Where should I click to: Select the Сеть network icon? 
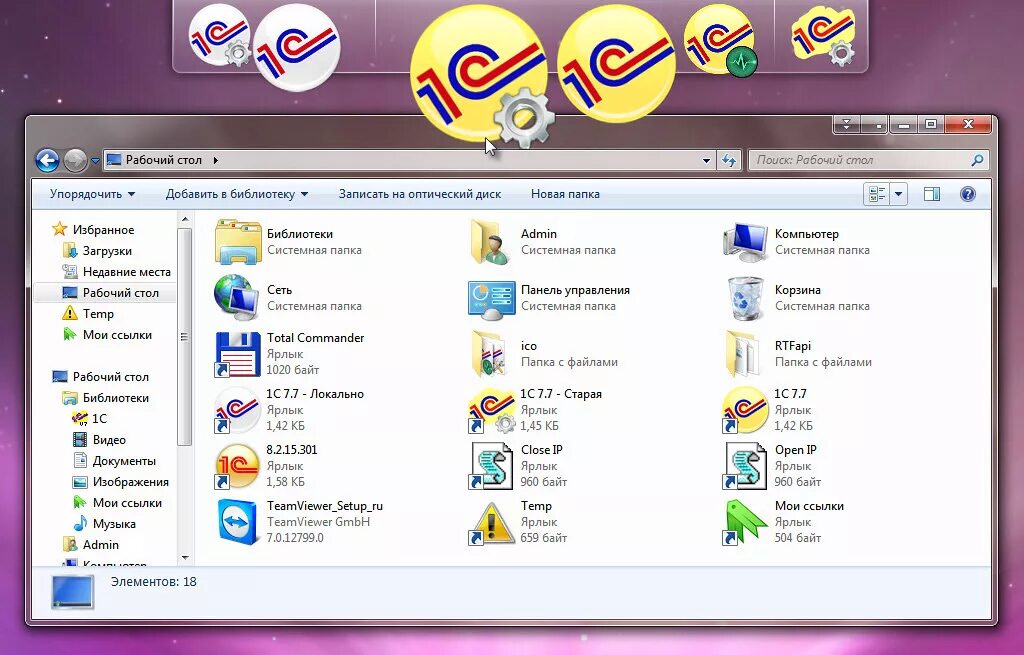click(236, 297)
